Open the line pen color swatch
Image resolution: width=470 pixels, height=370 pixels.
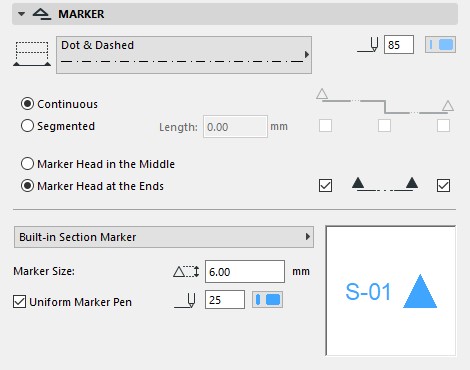(440, 45)
